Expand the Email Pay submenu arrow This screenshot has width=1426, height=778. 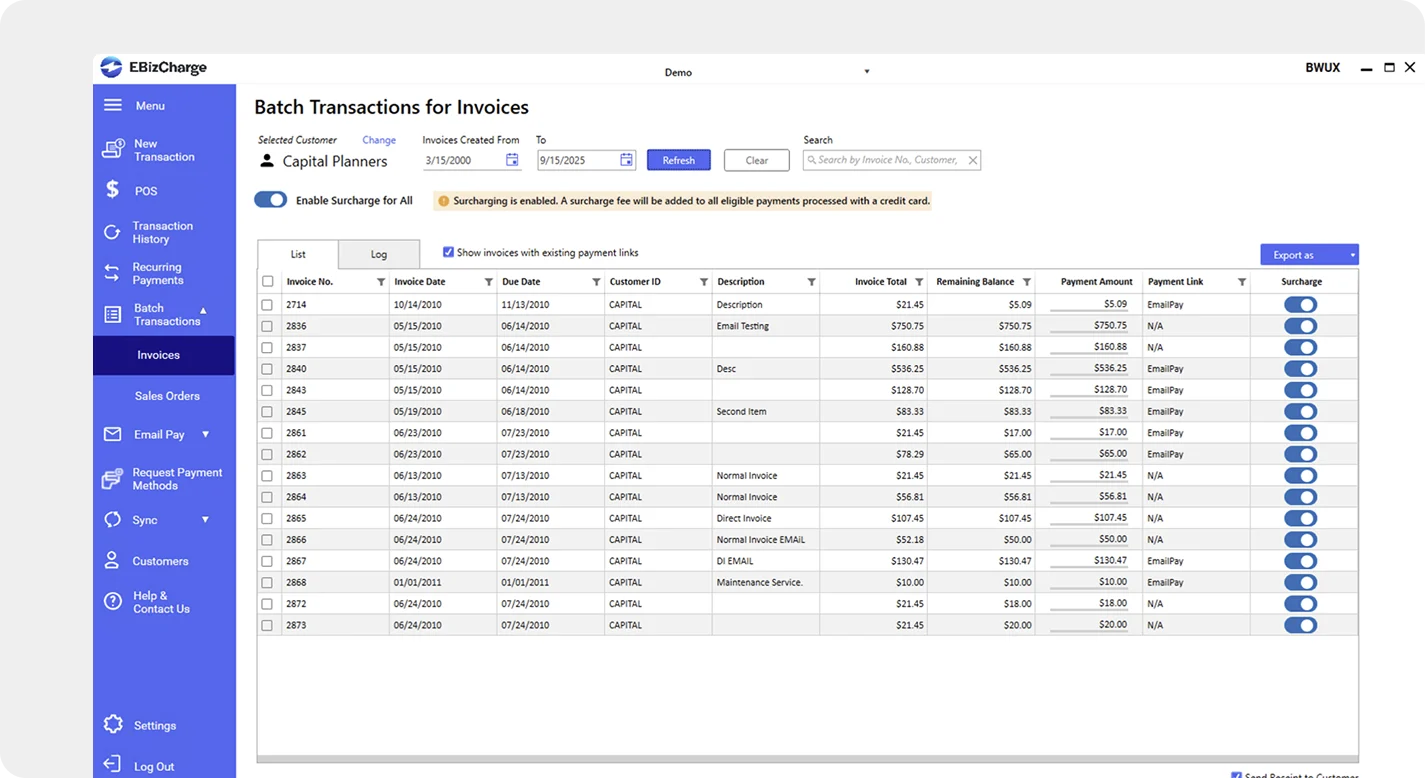[x=206, y=435]
